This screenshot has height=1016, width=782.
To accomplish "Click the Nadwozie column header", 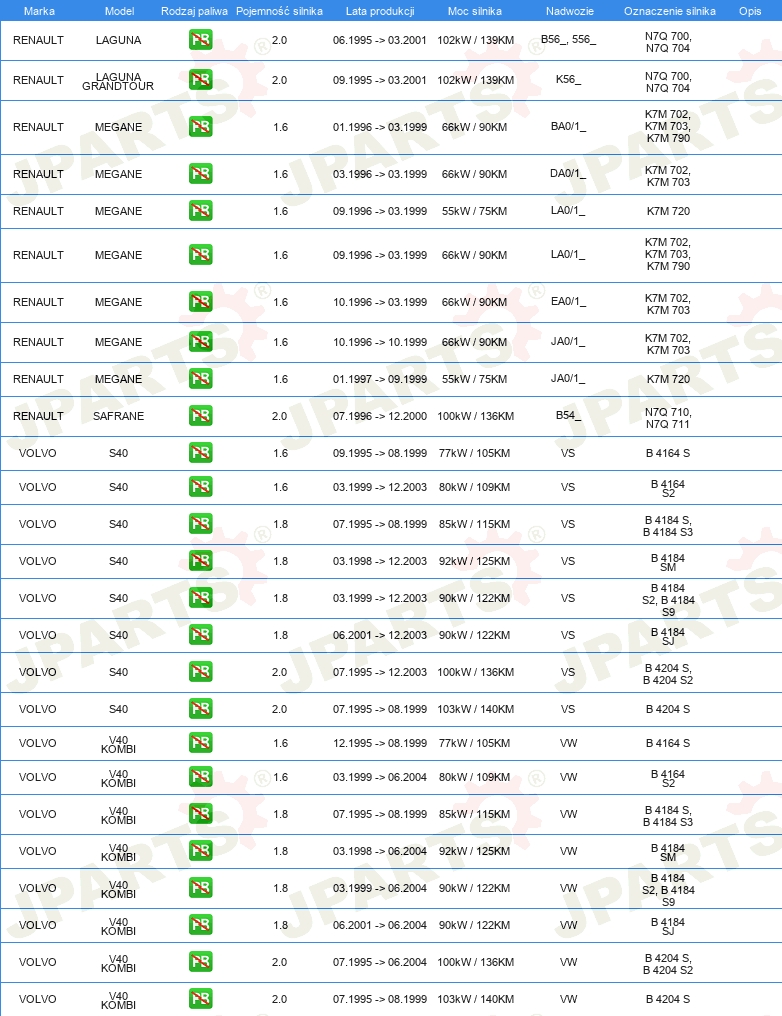I will [x=569, y=11].
